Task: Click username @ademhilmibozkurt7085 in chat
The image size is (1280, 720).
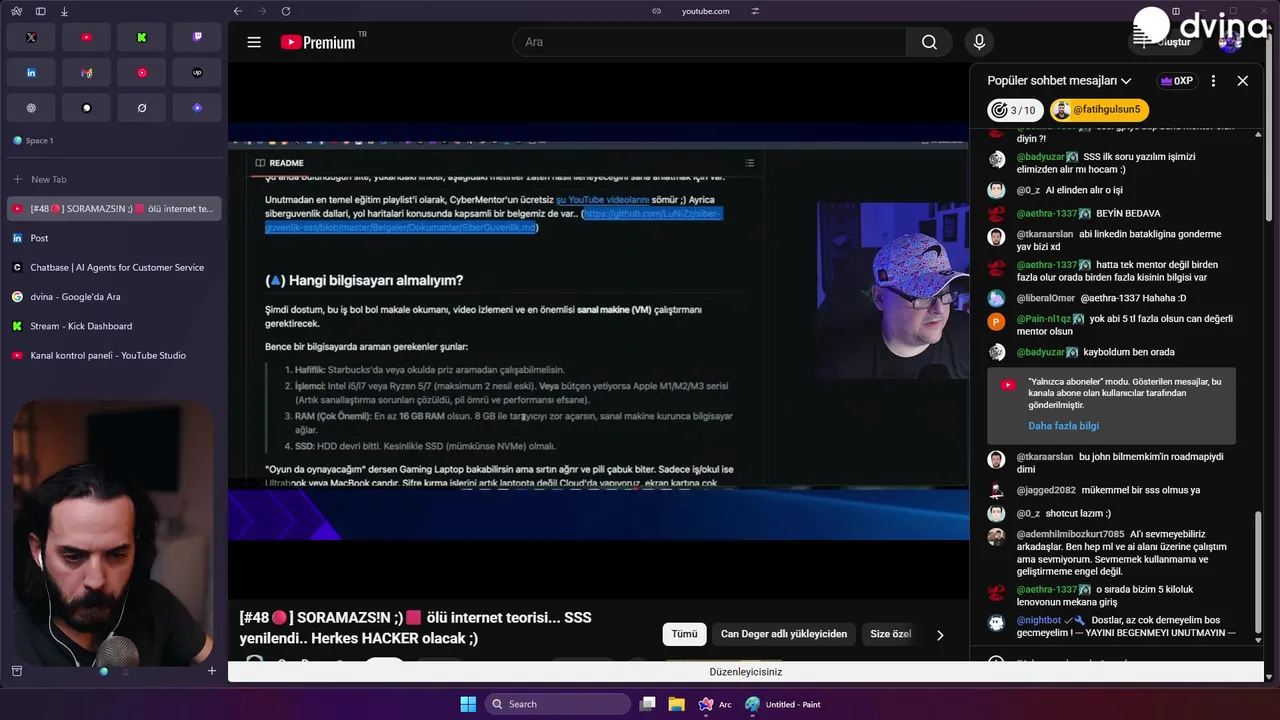Action: [1070, 534]
